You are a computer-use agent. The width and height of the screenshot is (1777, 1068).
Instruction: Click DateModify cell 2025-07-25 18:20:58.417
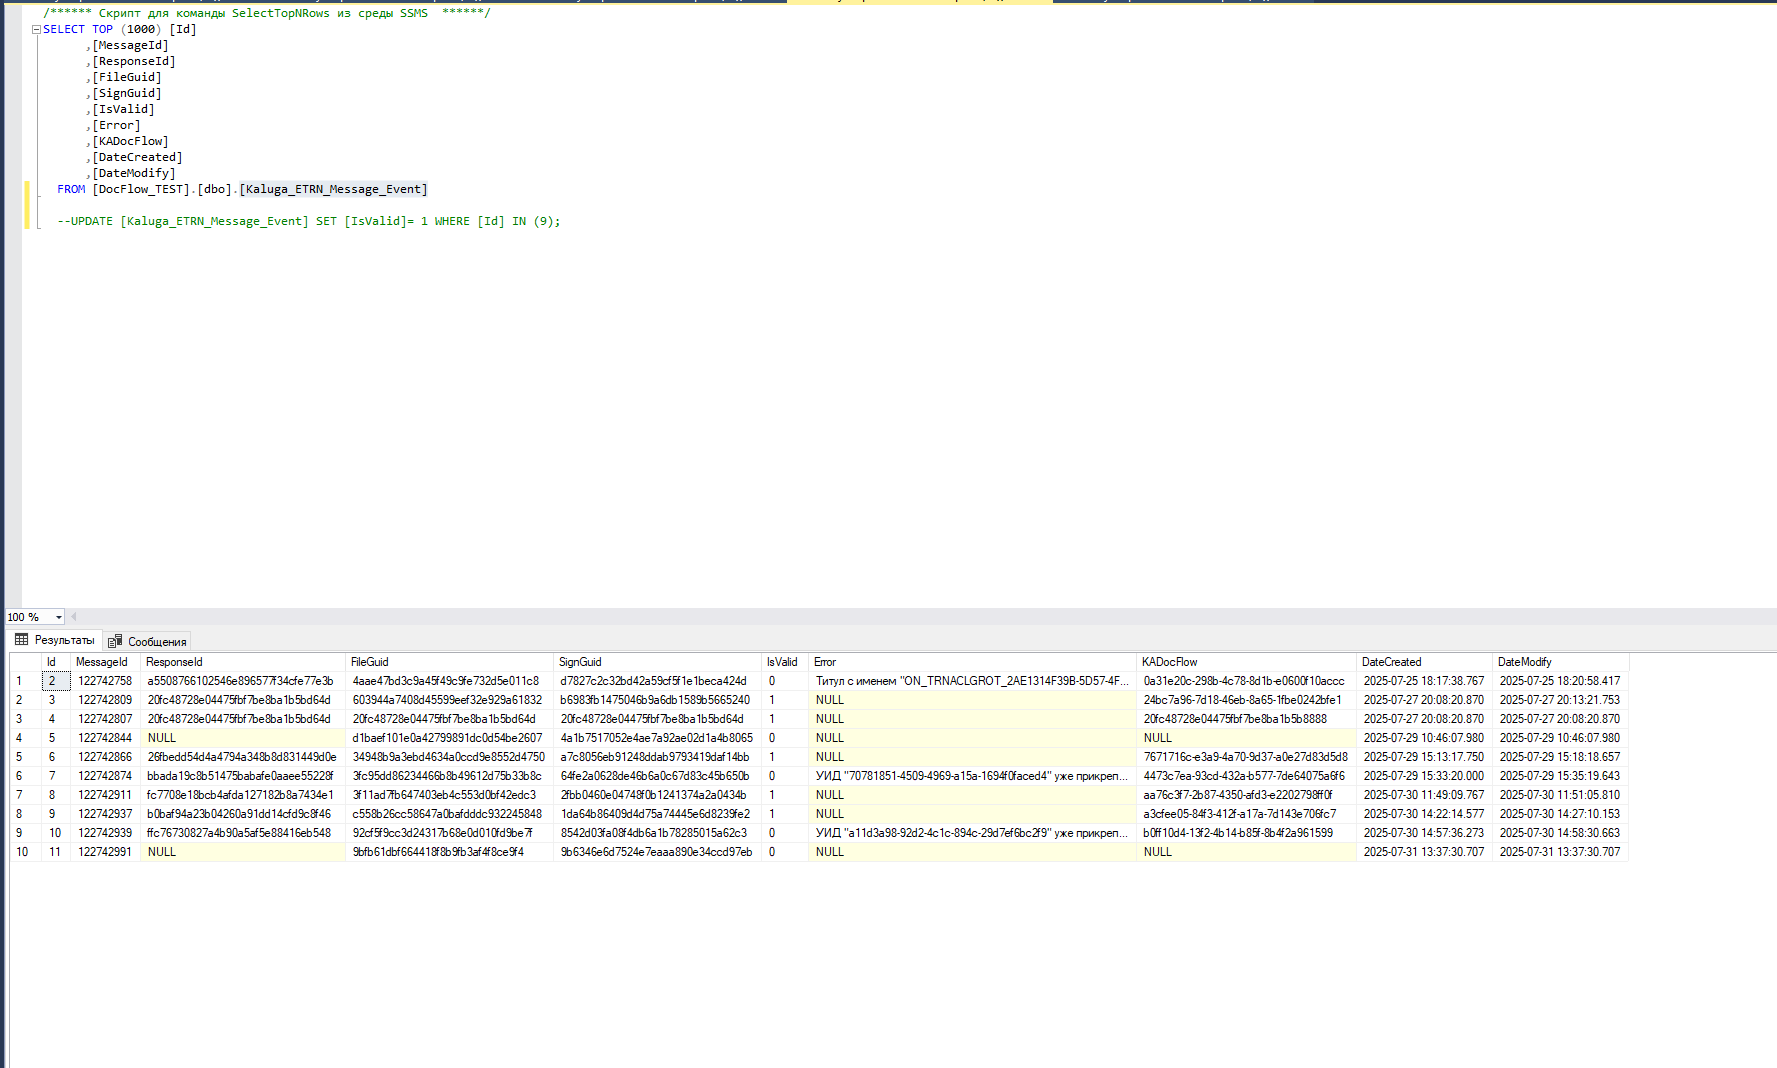[x=1560, y=681]
